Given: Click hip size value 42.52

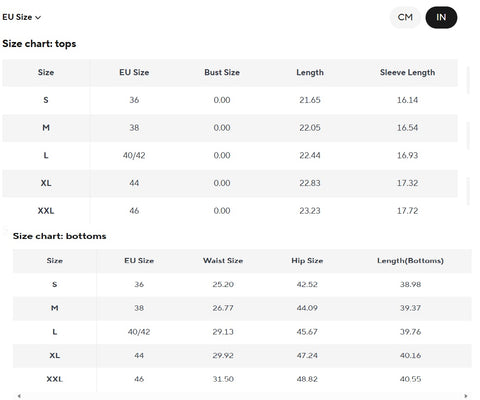Looking at the screenshot, I should pos(307,284).
